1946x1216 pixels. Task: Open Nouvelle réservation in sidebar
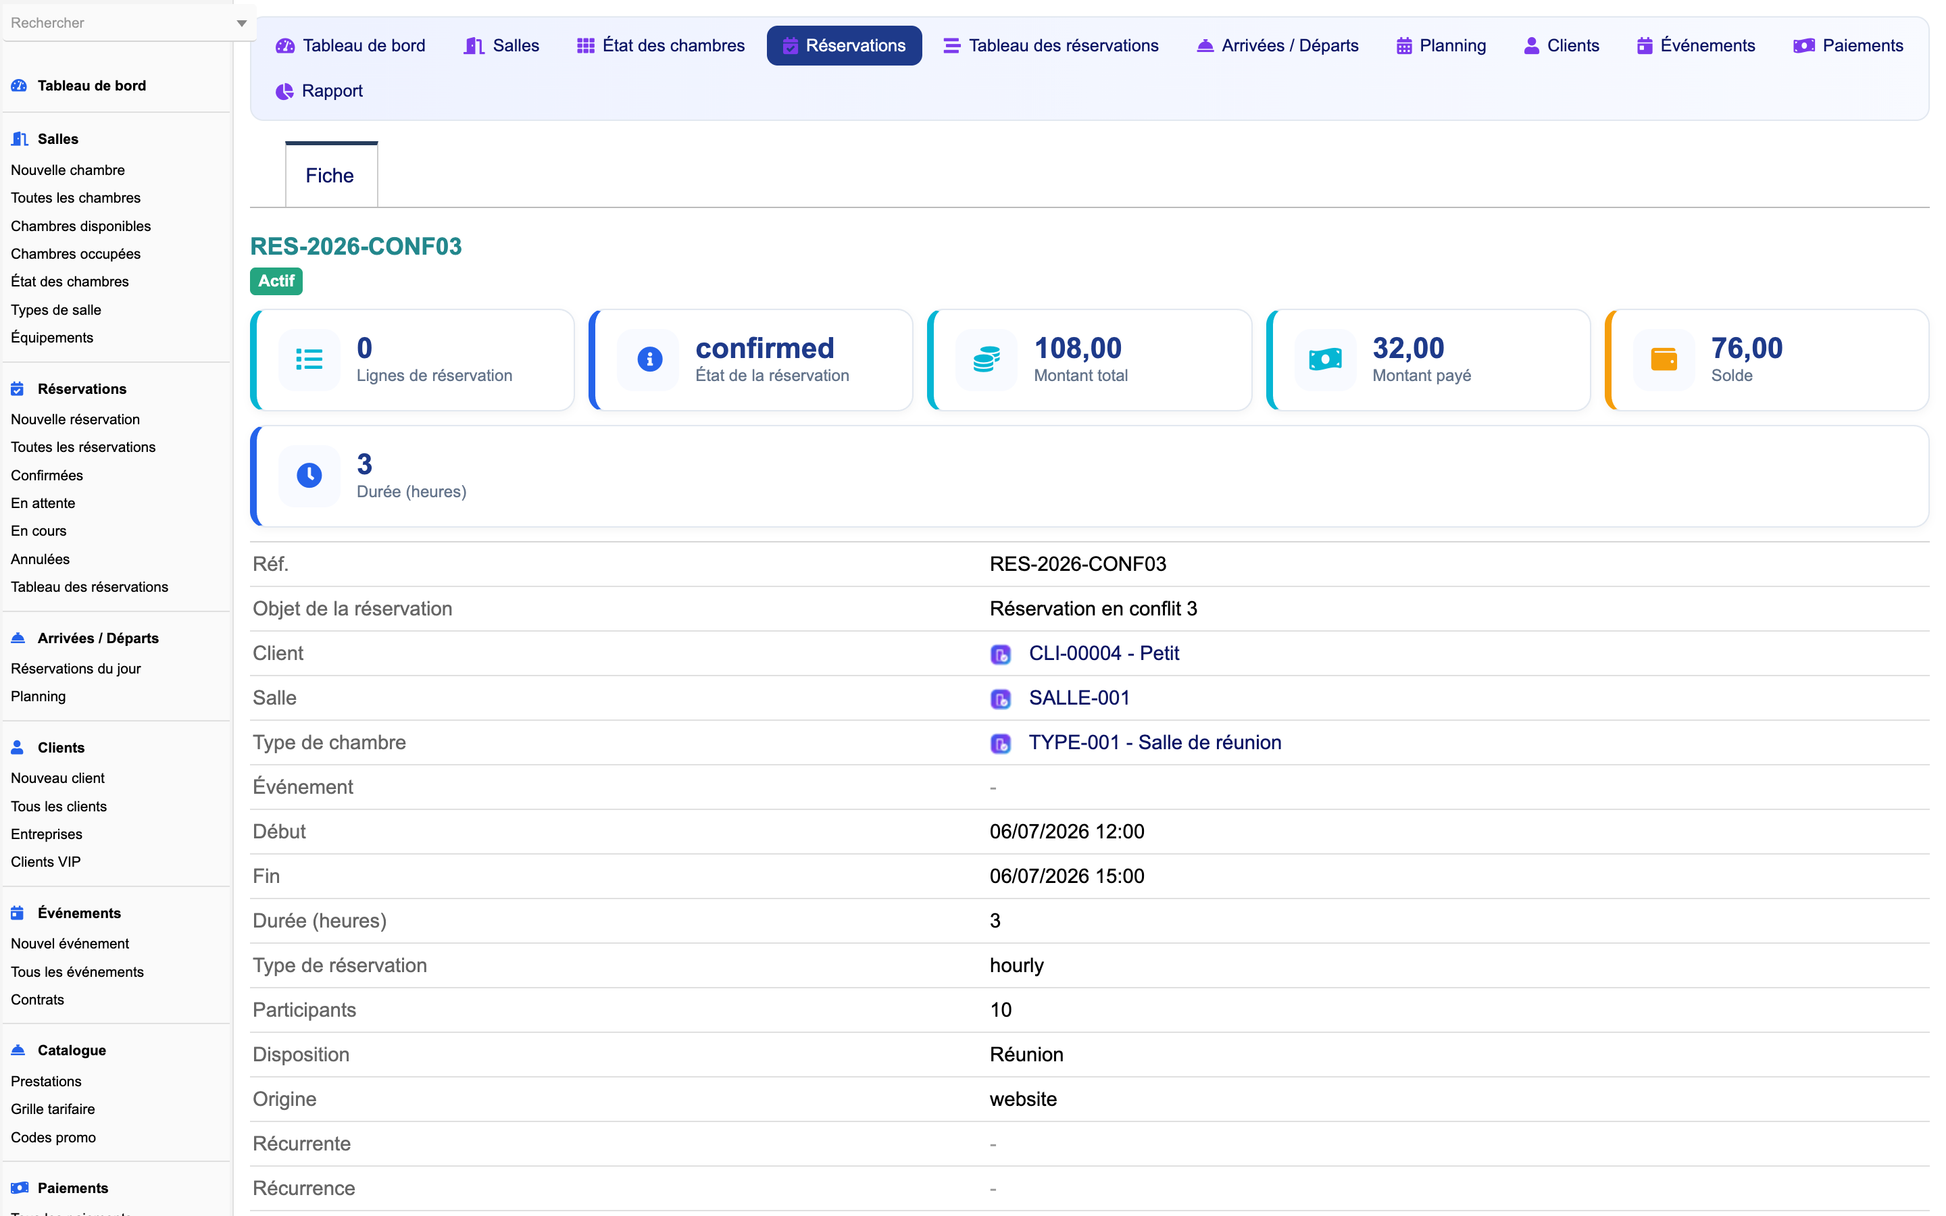tap(75, 419)
